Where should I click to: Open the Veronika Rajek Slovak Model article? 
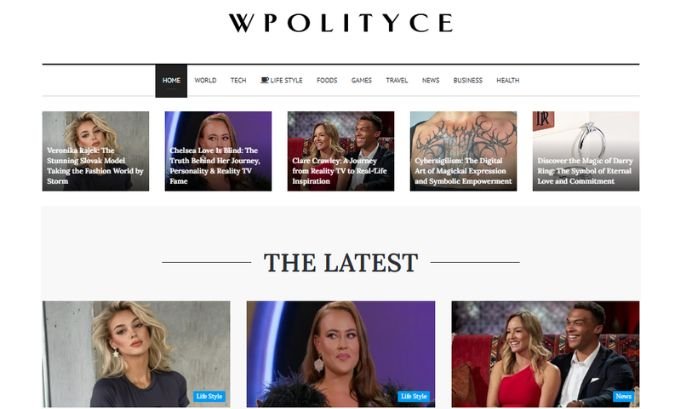point(95,151)
